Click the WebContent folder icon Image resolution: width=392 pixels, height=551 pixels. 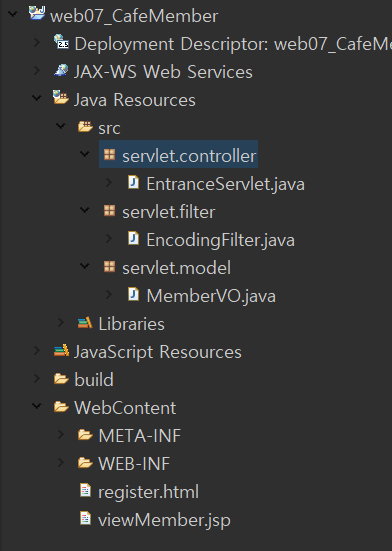(x=61, y=407)
